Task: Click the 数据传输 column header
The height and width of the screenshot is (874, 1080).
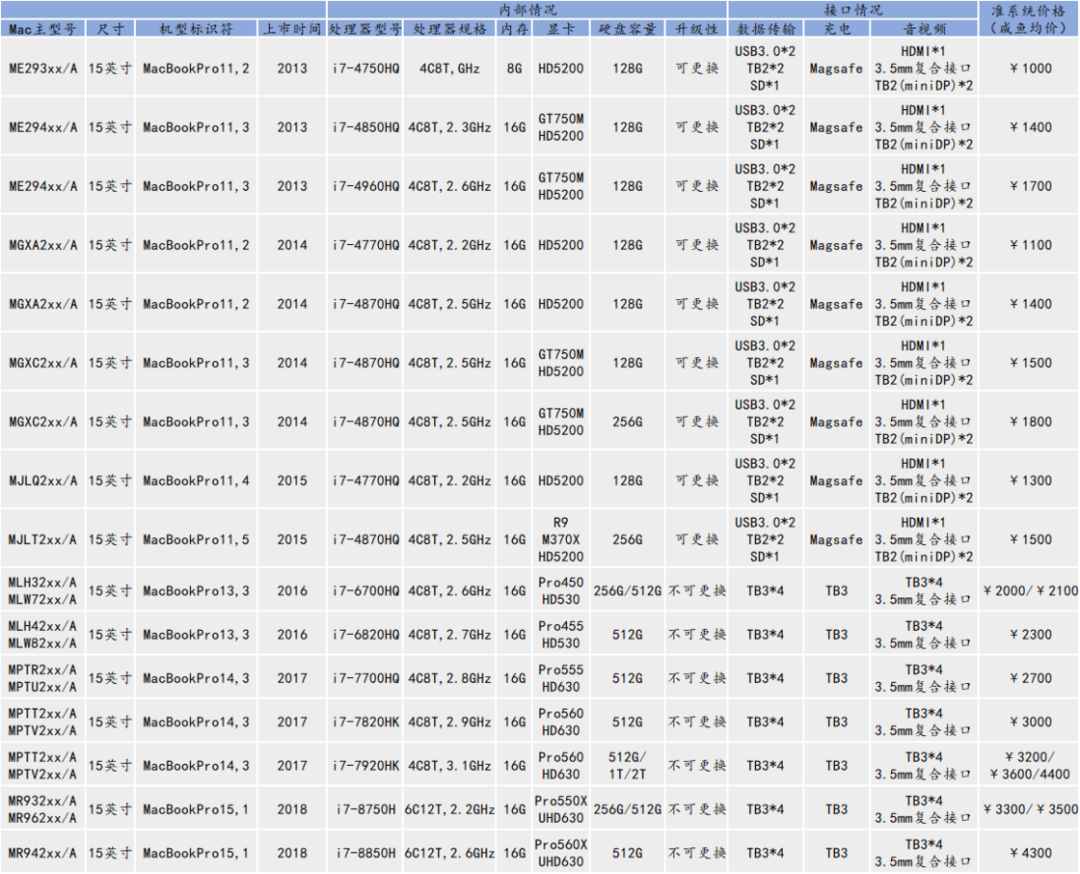Action: point(765,29)
